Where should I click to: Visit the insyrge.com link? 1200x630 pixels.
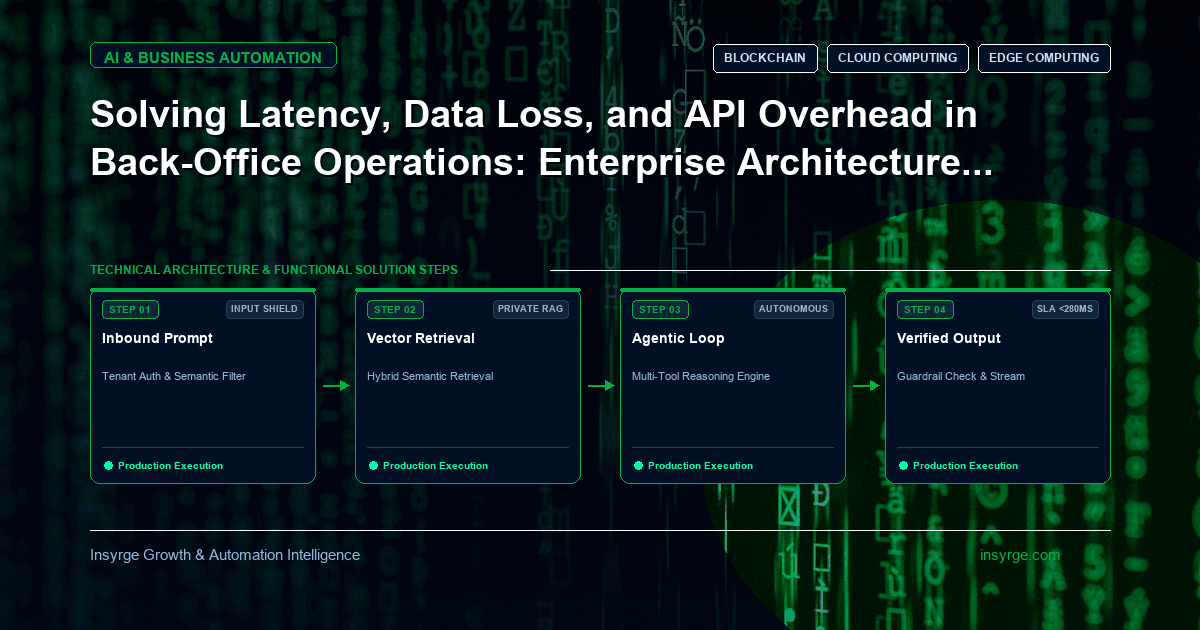[1020, 555]
